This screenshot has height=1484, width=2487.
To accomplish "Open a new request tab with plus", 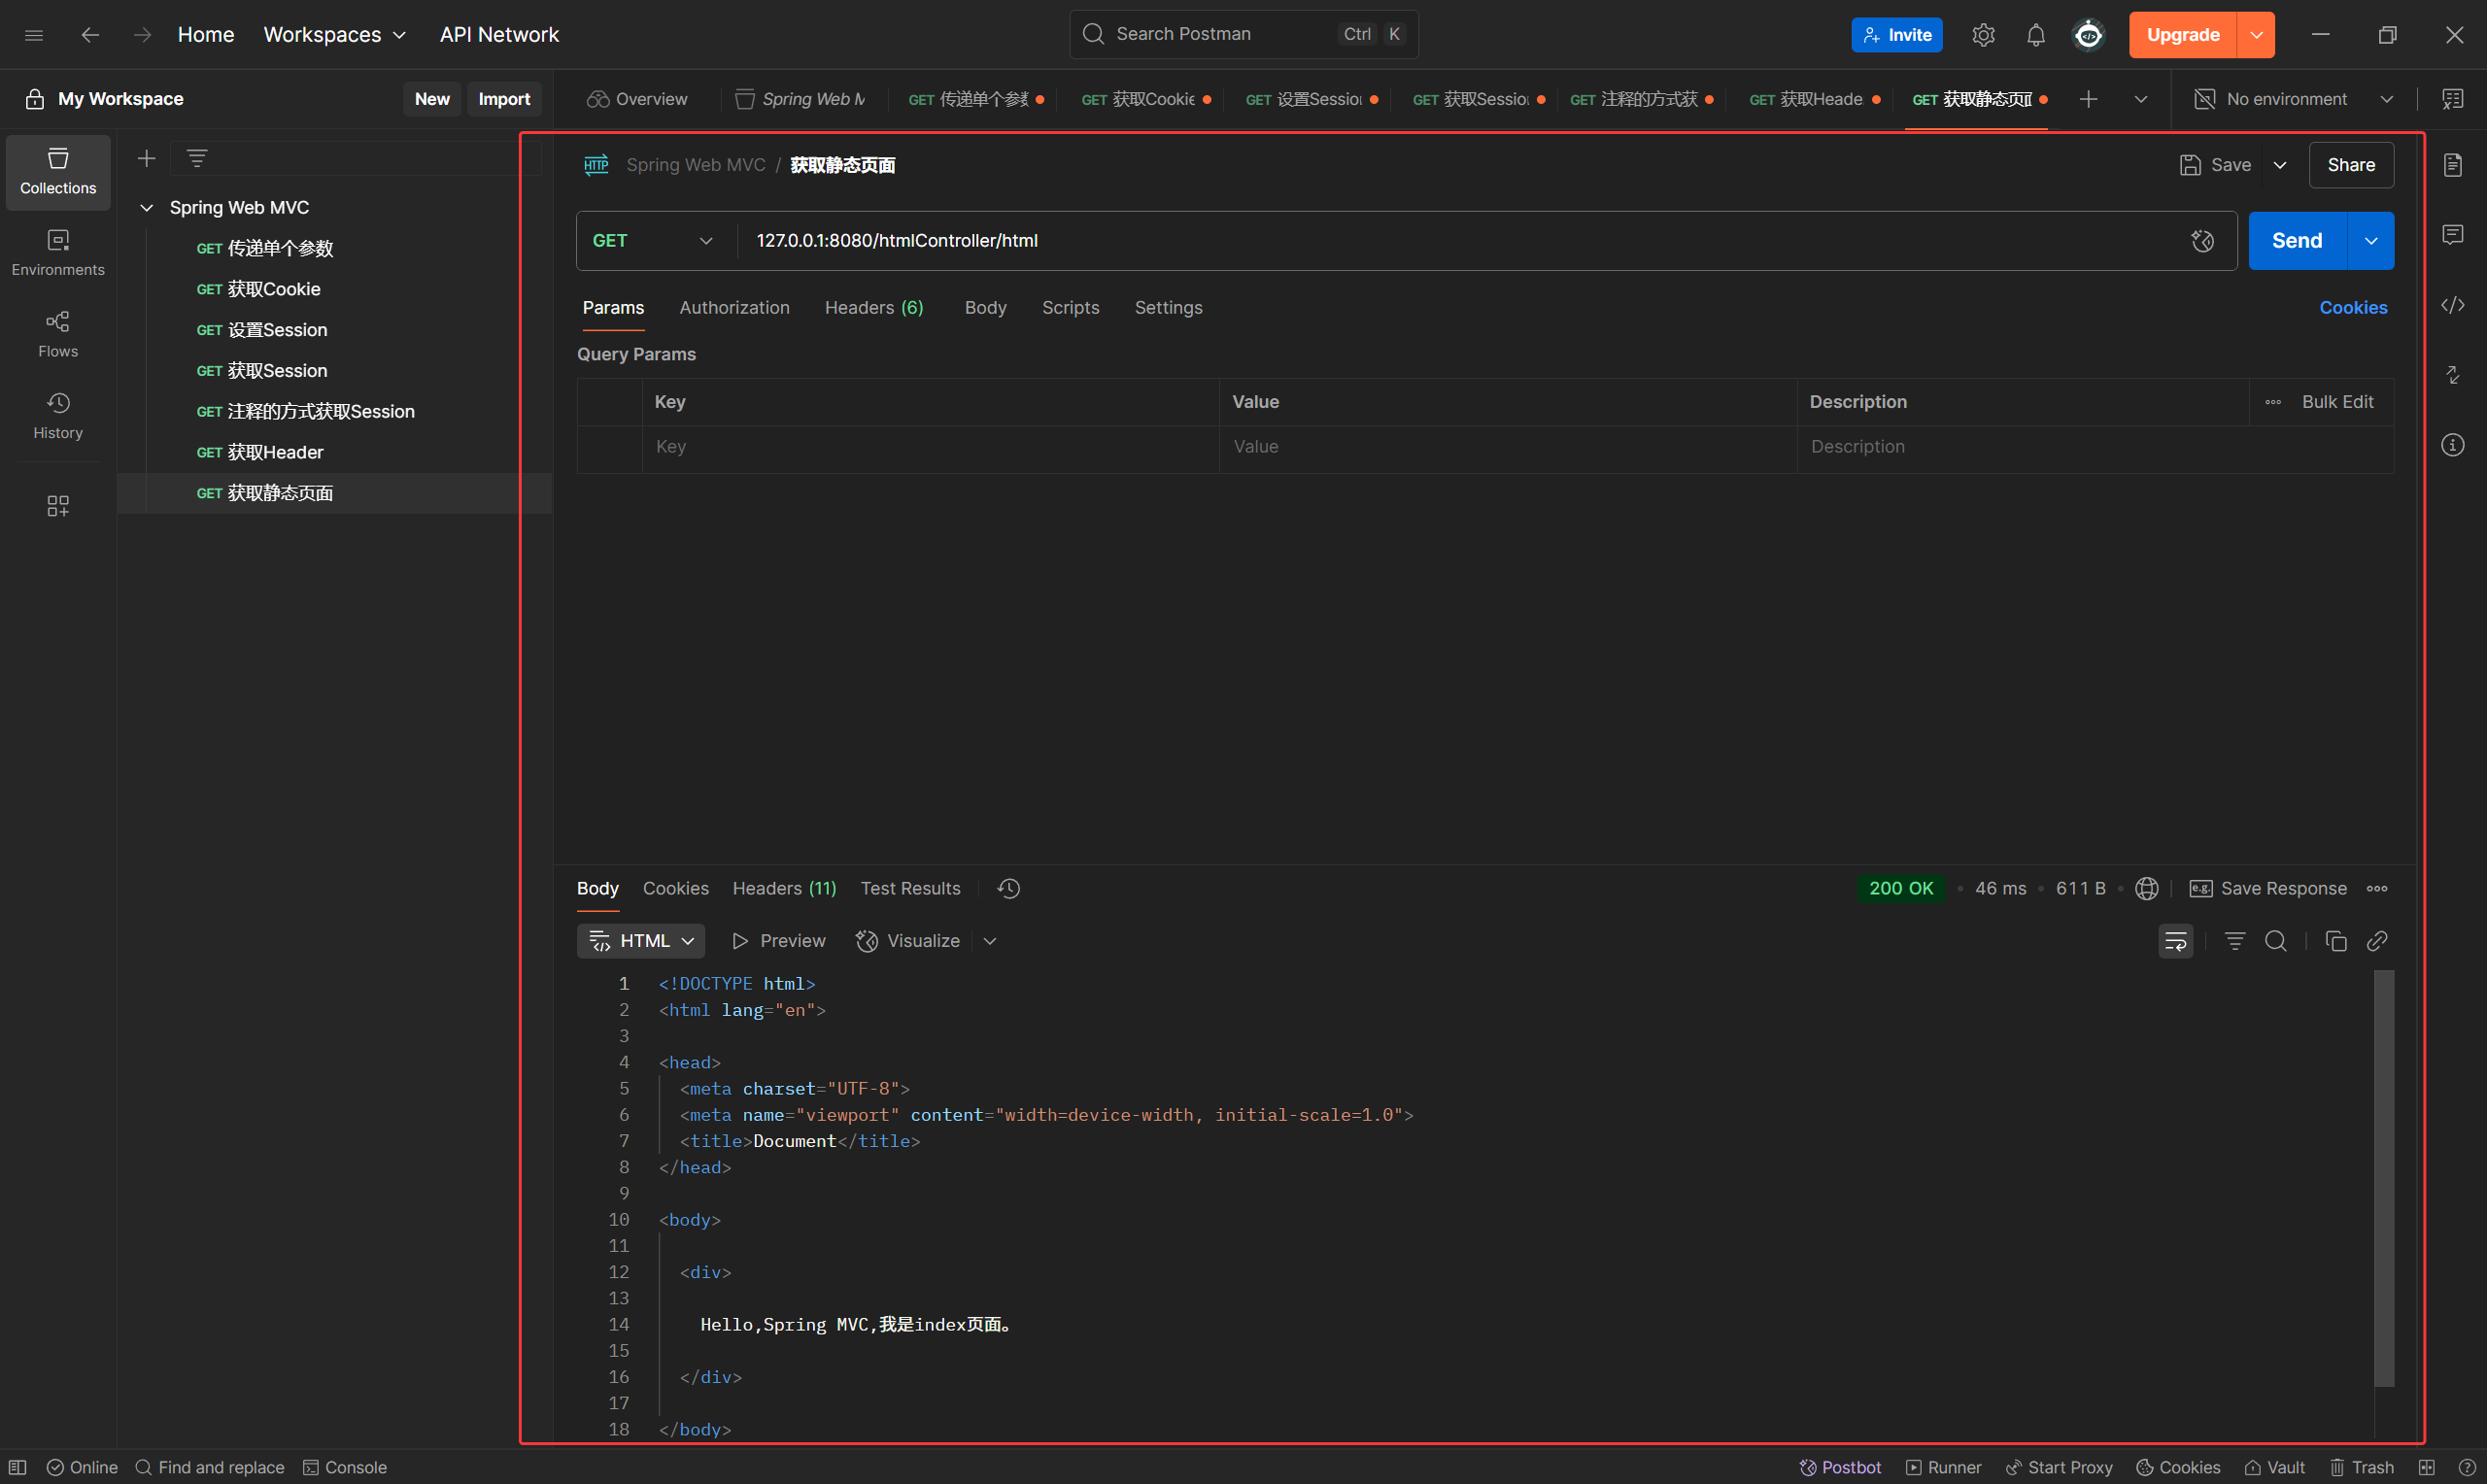I will [2088, 99].
